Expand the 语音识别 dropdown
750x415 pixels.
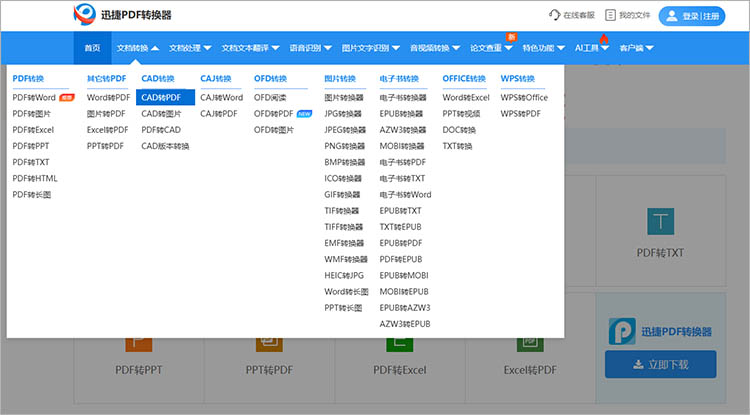(310, 48)
